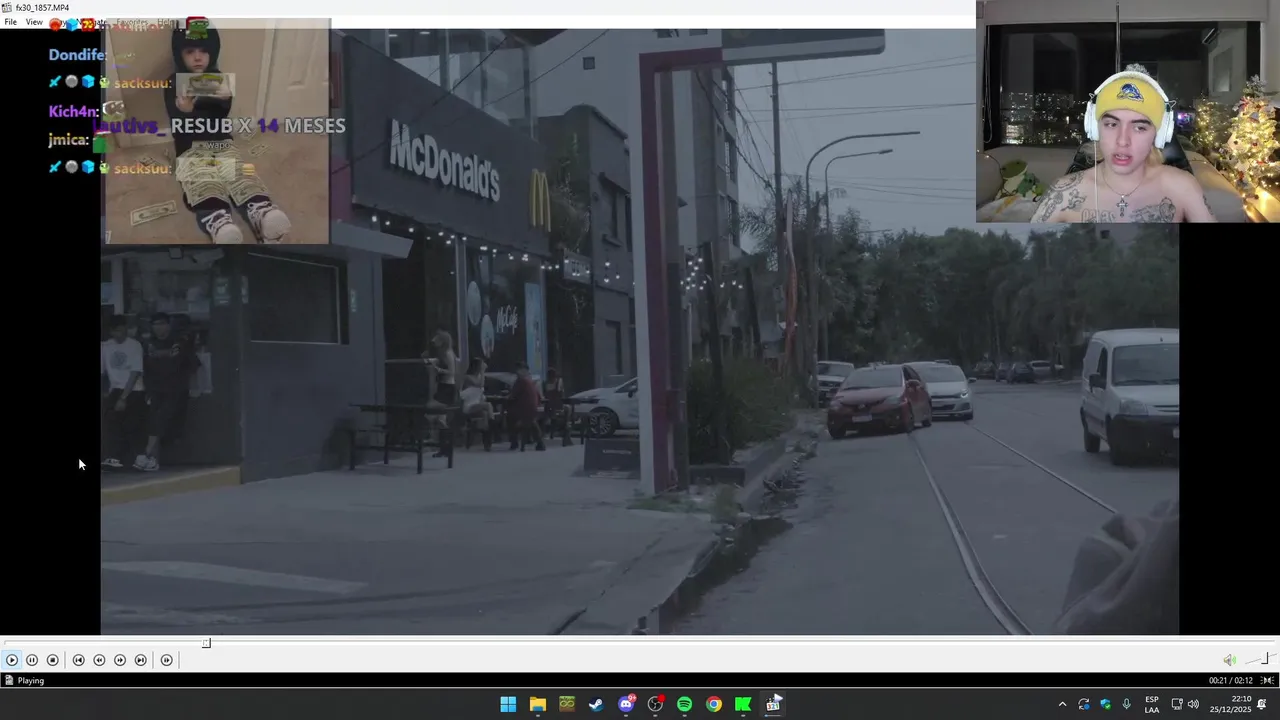Click the Play button in player controls
This screenshot has width=1280, height=720.
coord(12,660)
